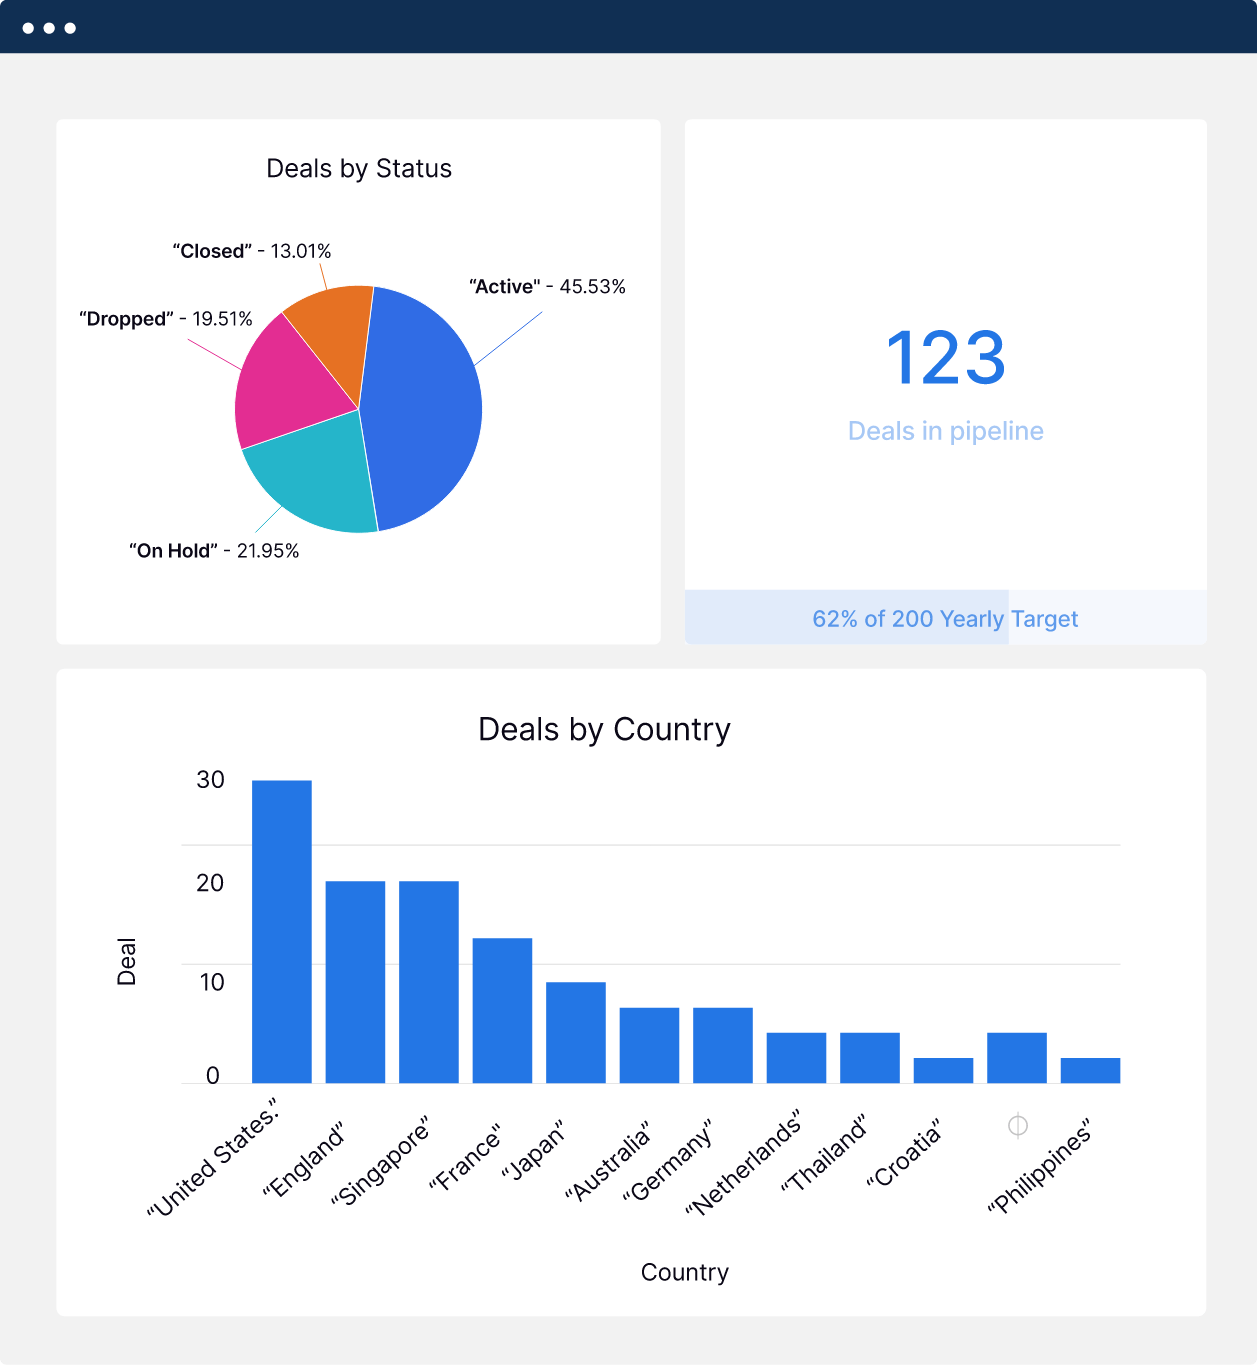This screenshot has height=1365, width=1257.
Task: Click the blue Active pie slice
Action: pos(425,410)
